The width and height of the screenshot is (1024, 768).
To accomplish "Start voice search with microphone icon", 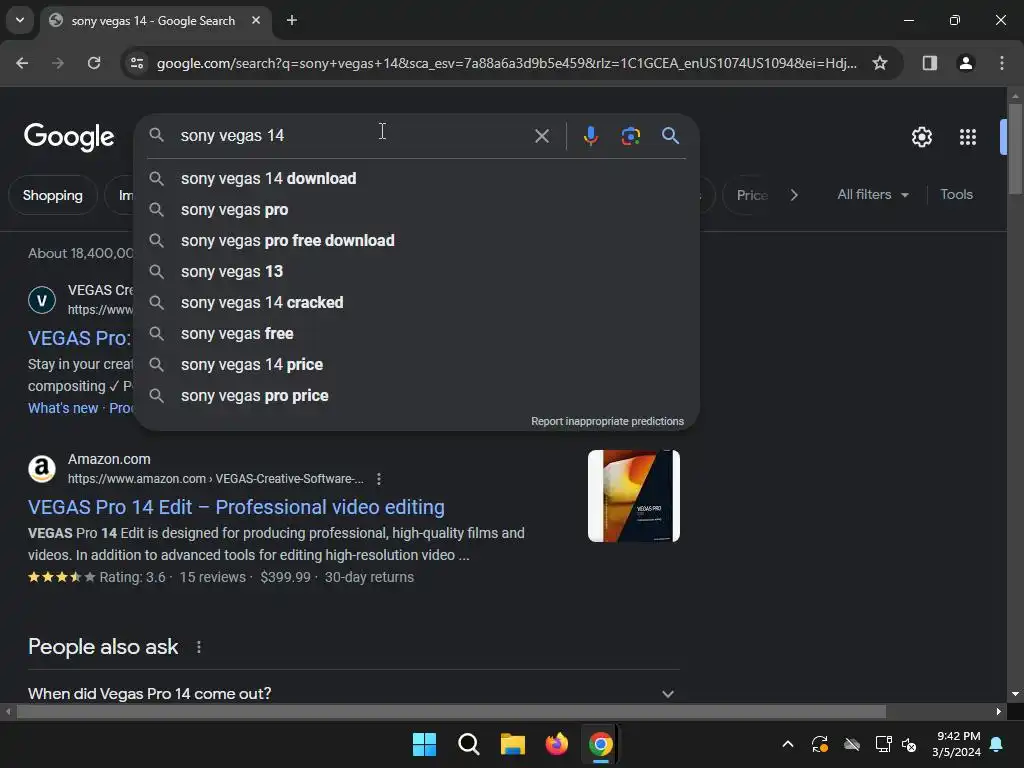I will click(590, 136).
